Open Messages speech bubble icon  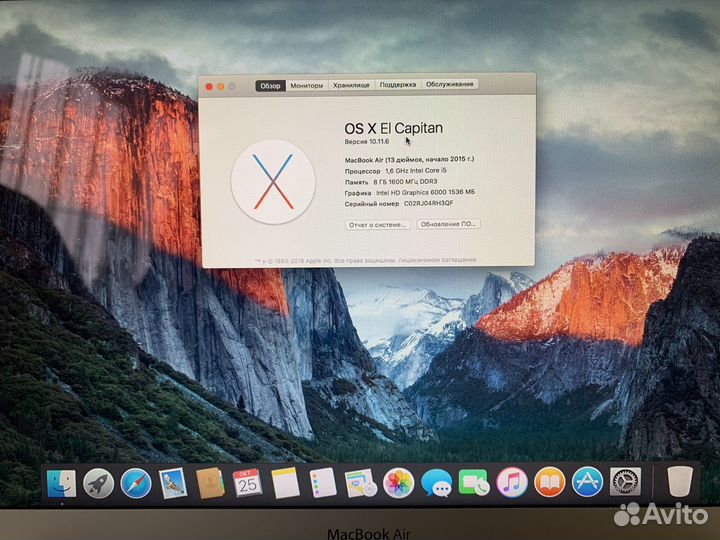pyautogui.click(x=436, y=483)
